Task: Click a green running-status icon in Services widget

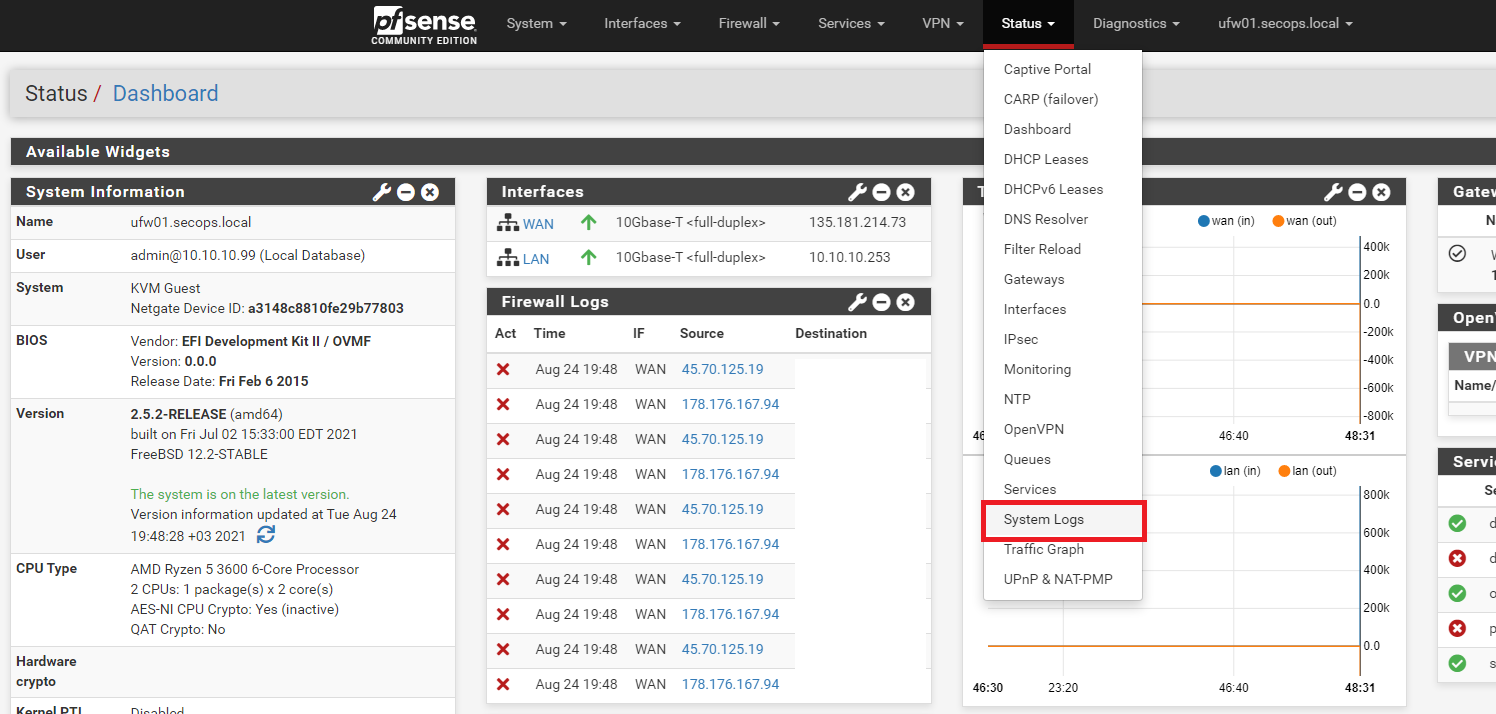Action: (x=1456, y=523)
